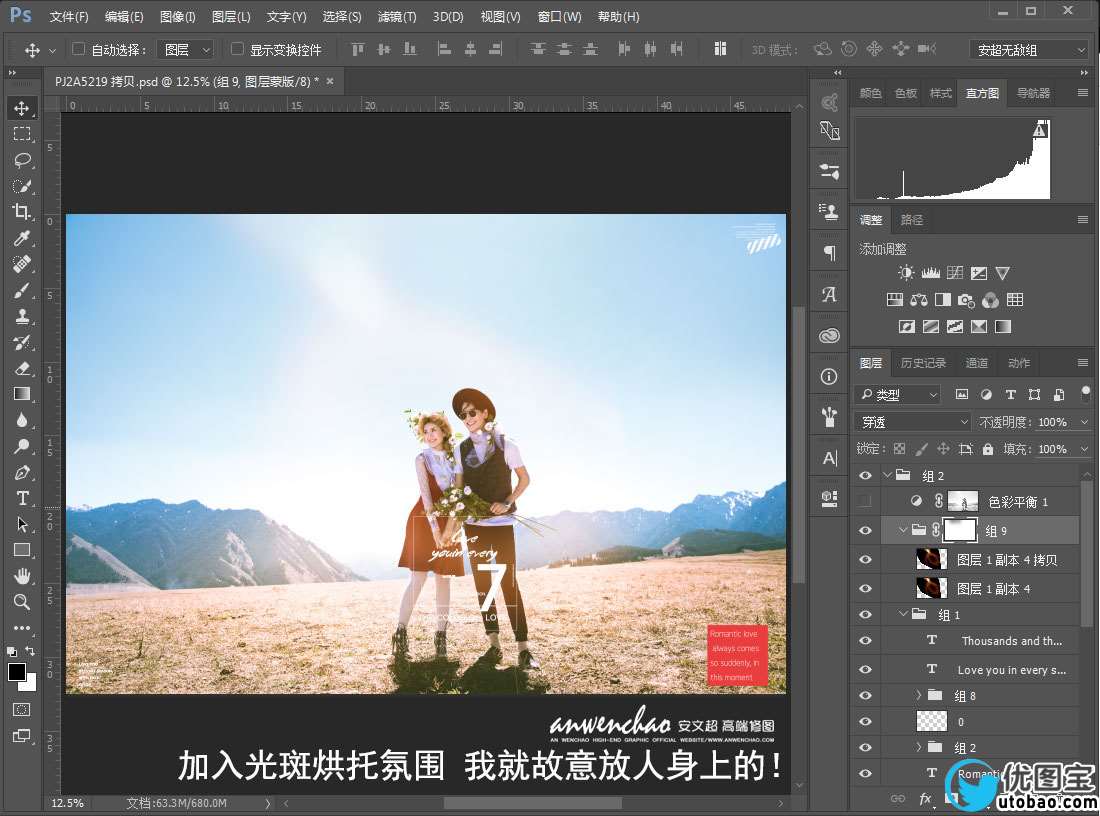Open the 图像(I) menu

pos(177,17)
